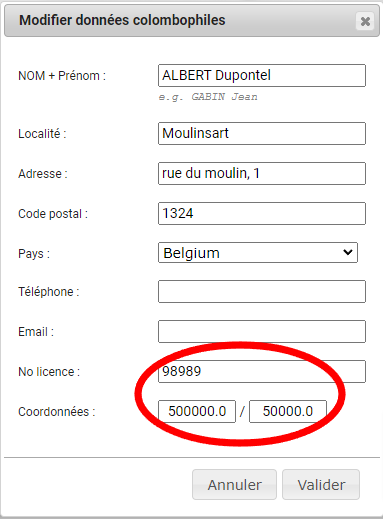
Task: Open the Pays country dropdown
Action: 258,253
